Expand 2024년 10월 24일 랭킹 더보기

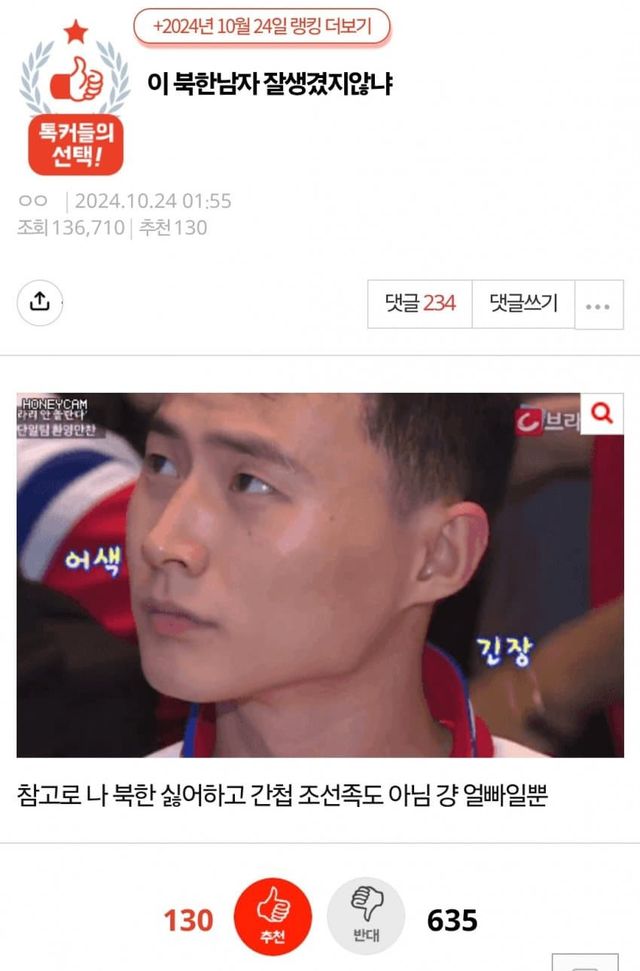coord(262,27)
